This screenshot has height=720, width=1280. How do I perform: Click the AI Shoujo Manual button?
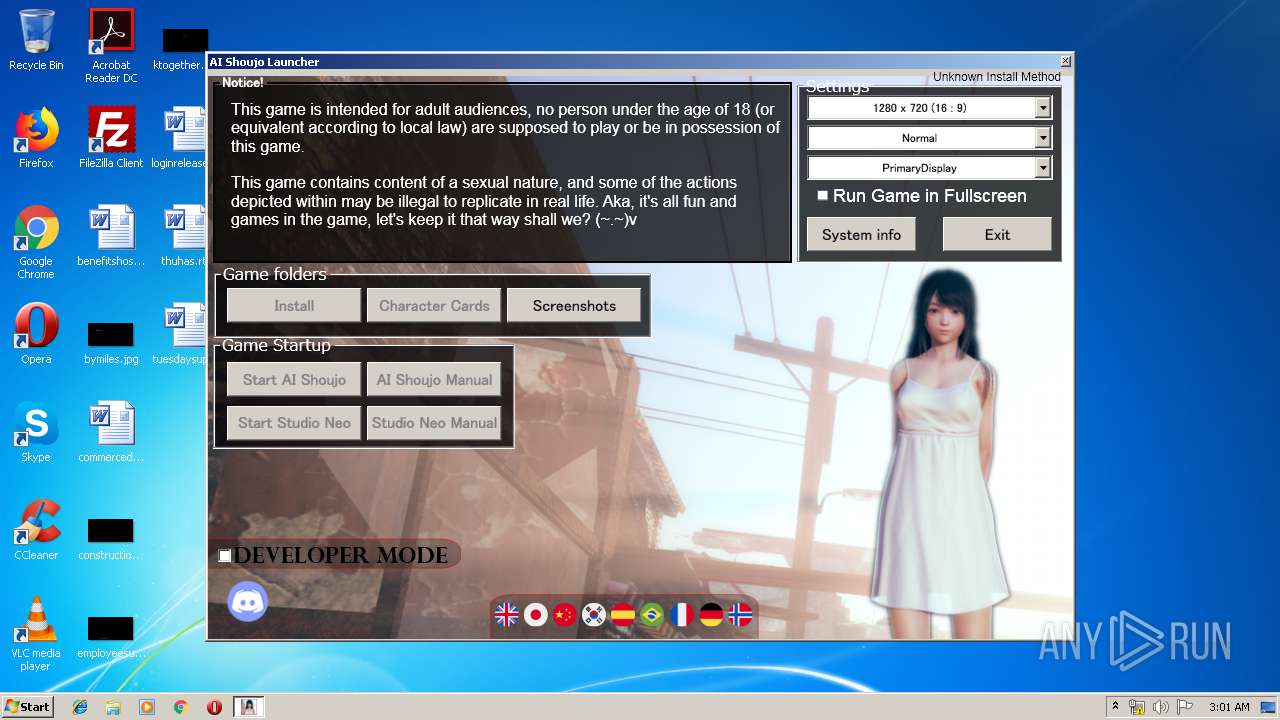[434, 380]
